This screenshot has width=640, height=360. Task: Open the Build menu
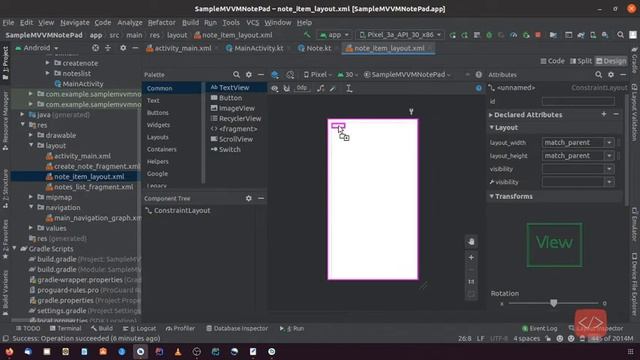(x=190, y=22)
